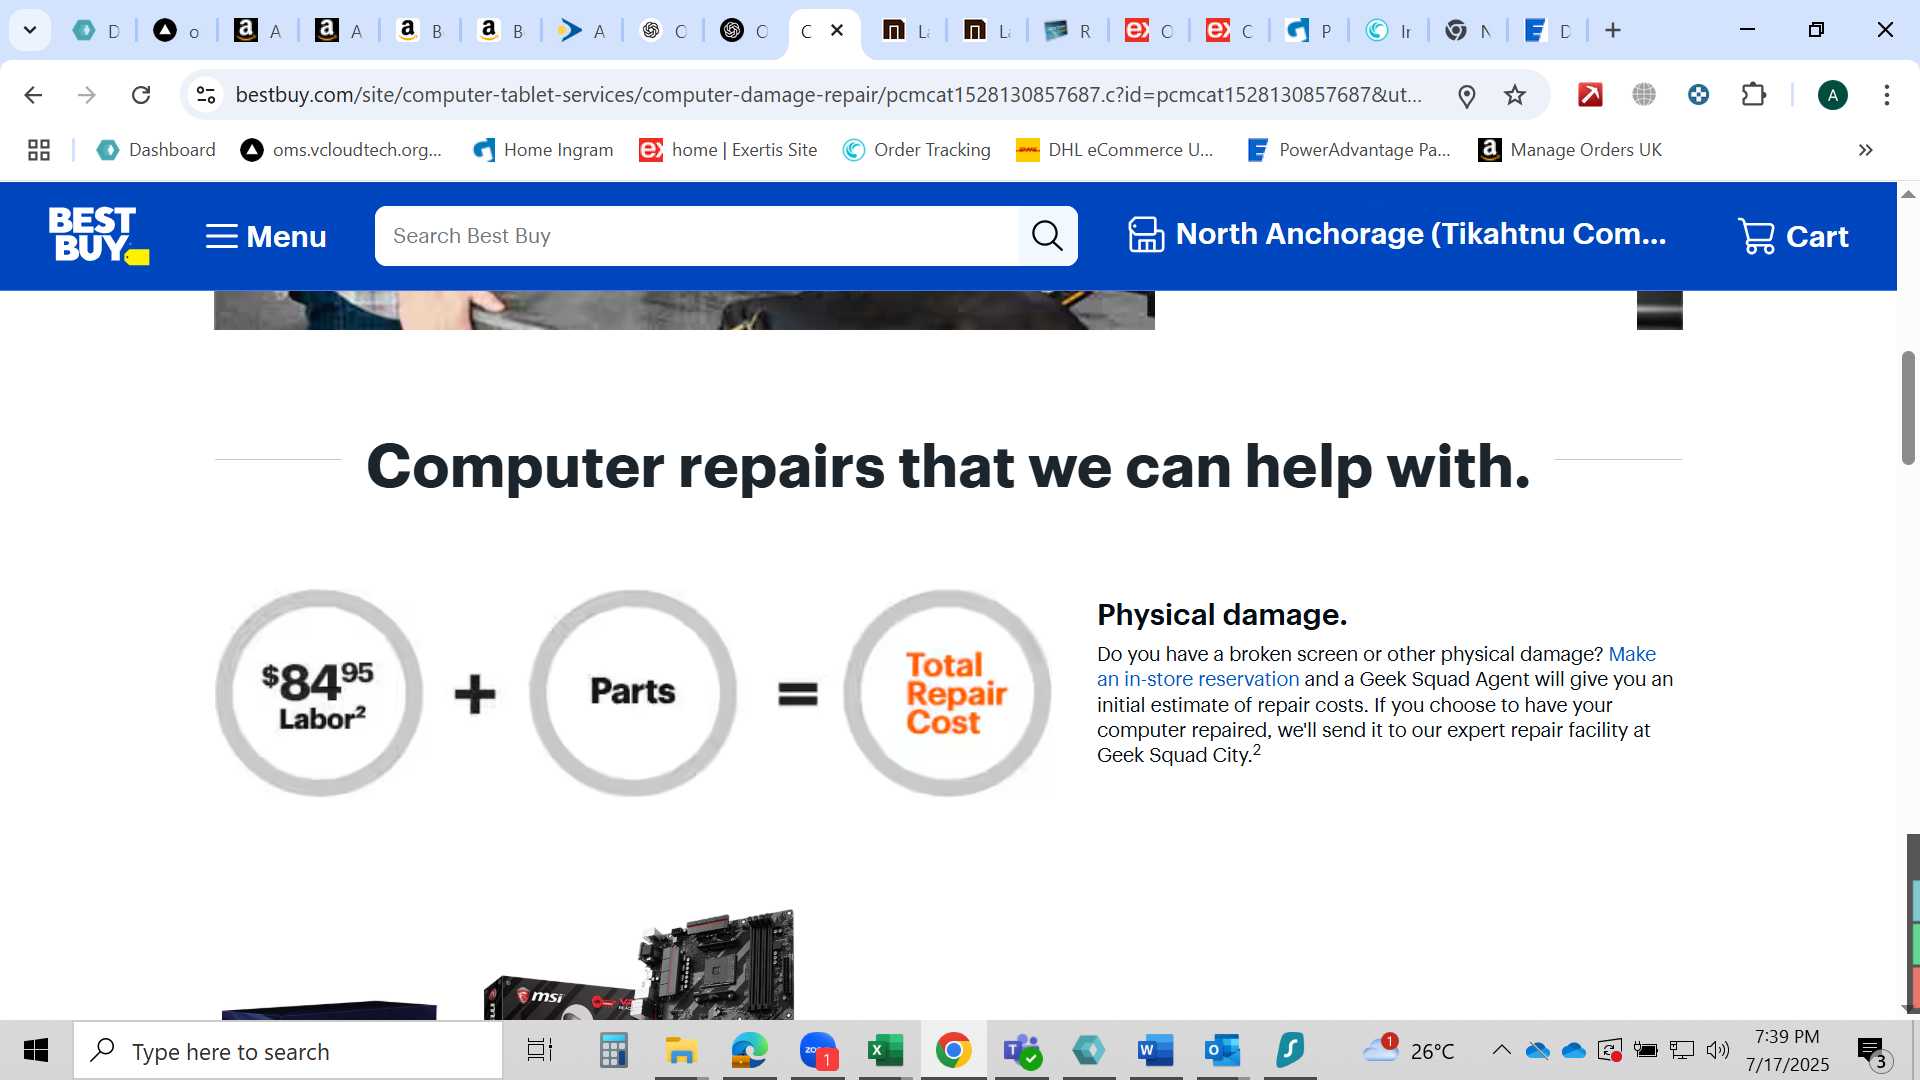
Task: Open the Dashboard bookmark
Action: (156, 150)
